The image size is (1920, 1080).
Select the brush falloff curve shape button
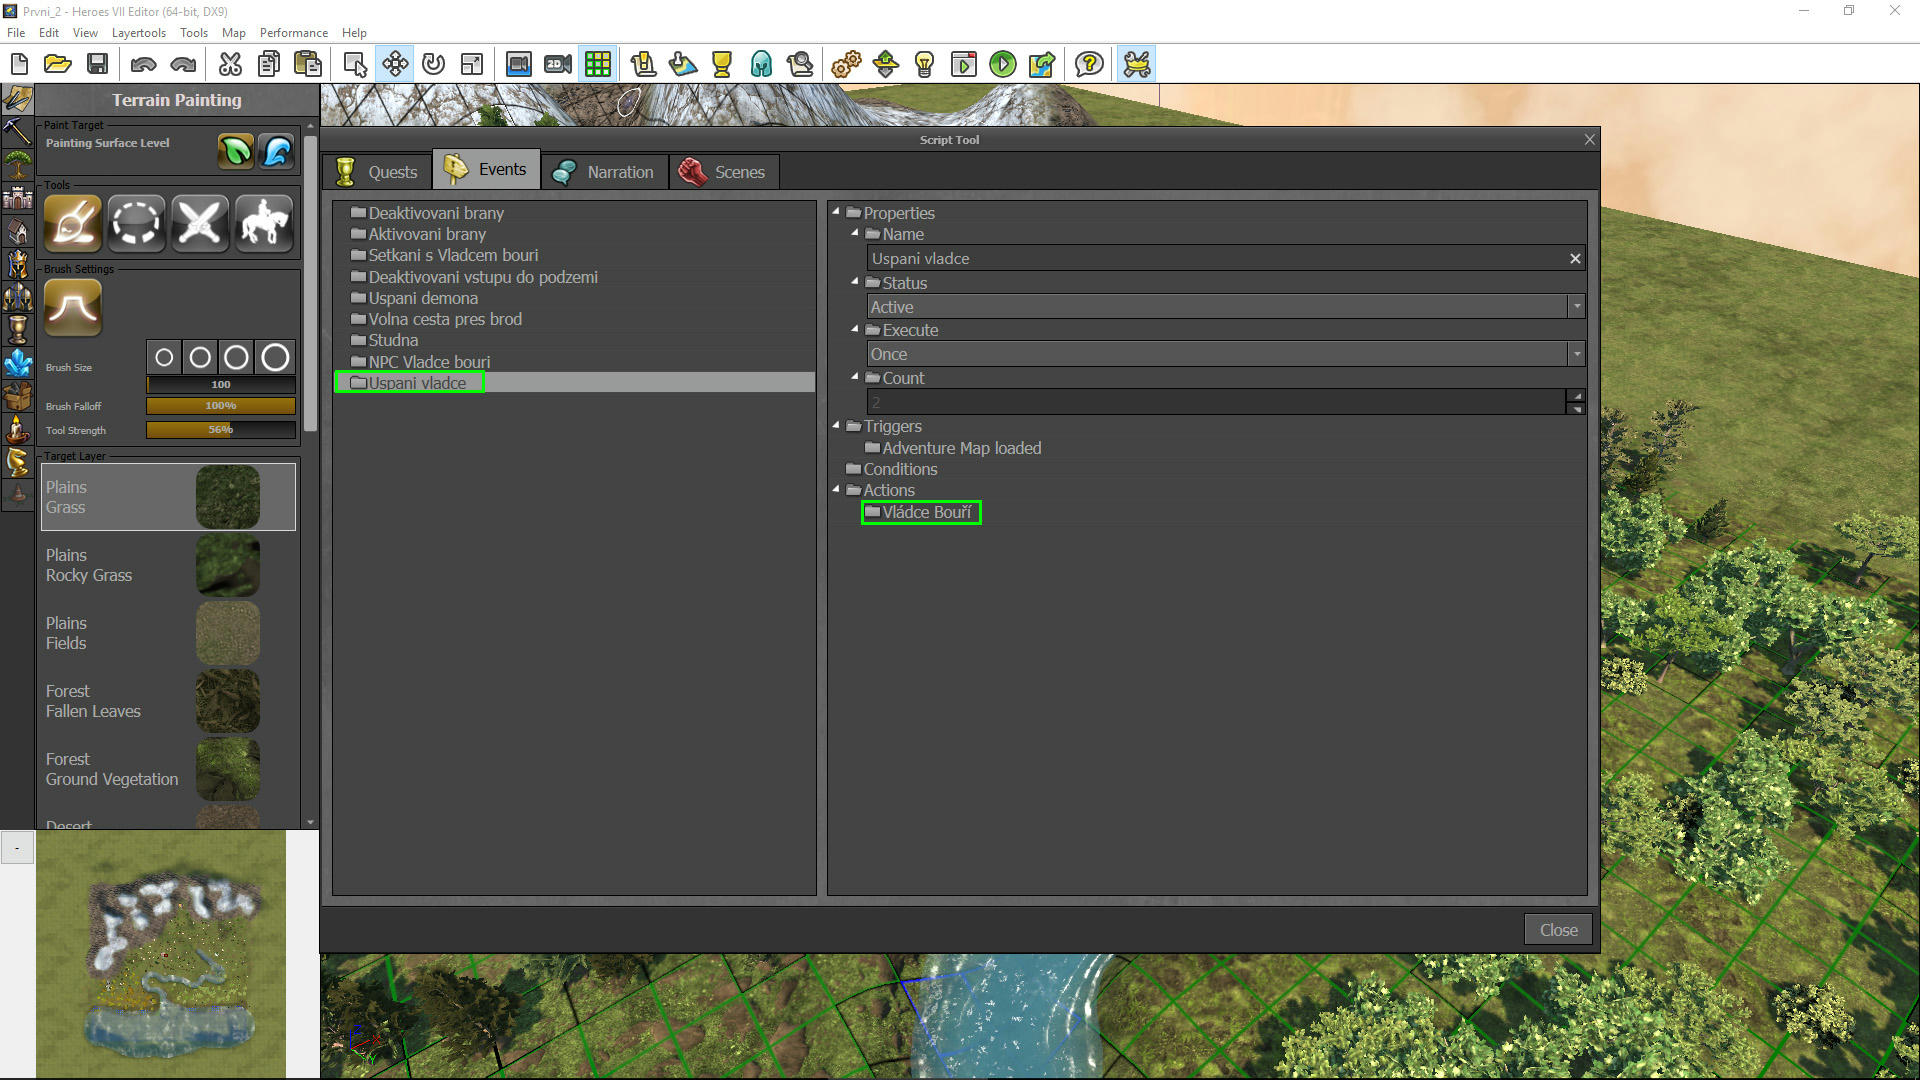click(72, 307)
